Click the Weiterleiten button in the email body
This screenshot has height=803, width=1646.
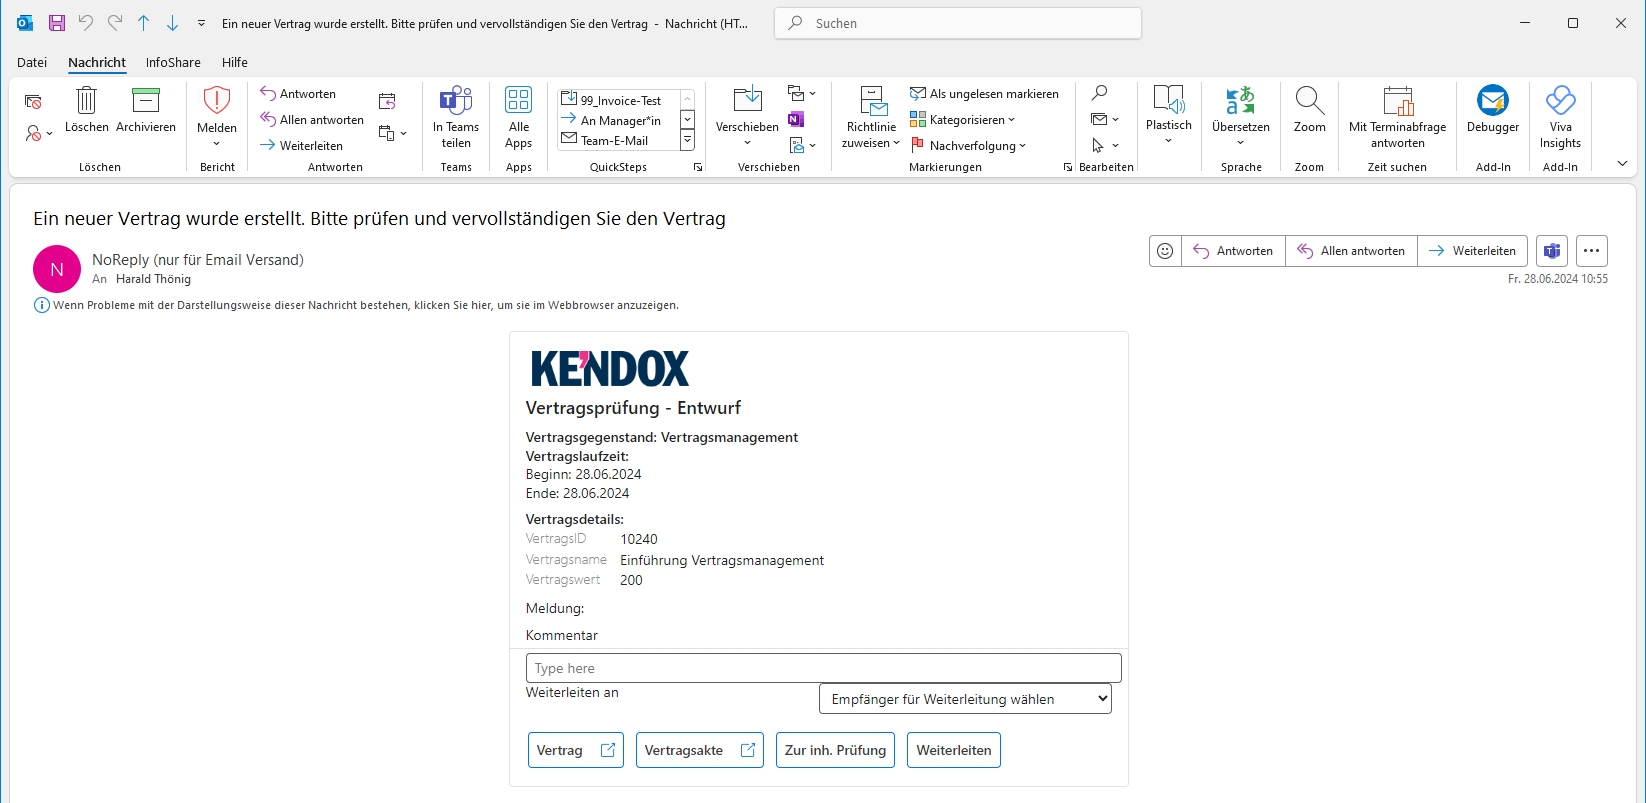(x=954, y=750)
